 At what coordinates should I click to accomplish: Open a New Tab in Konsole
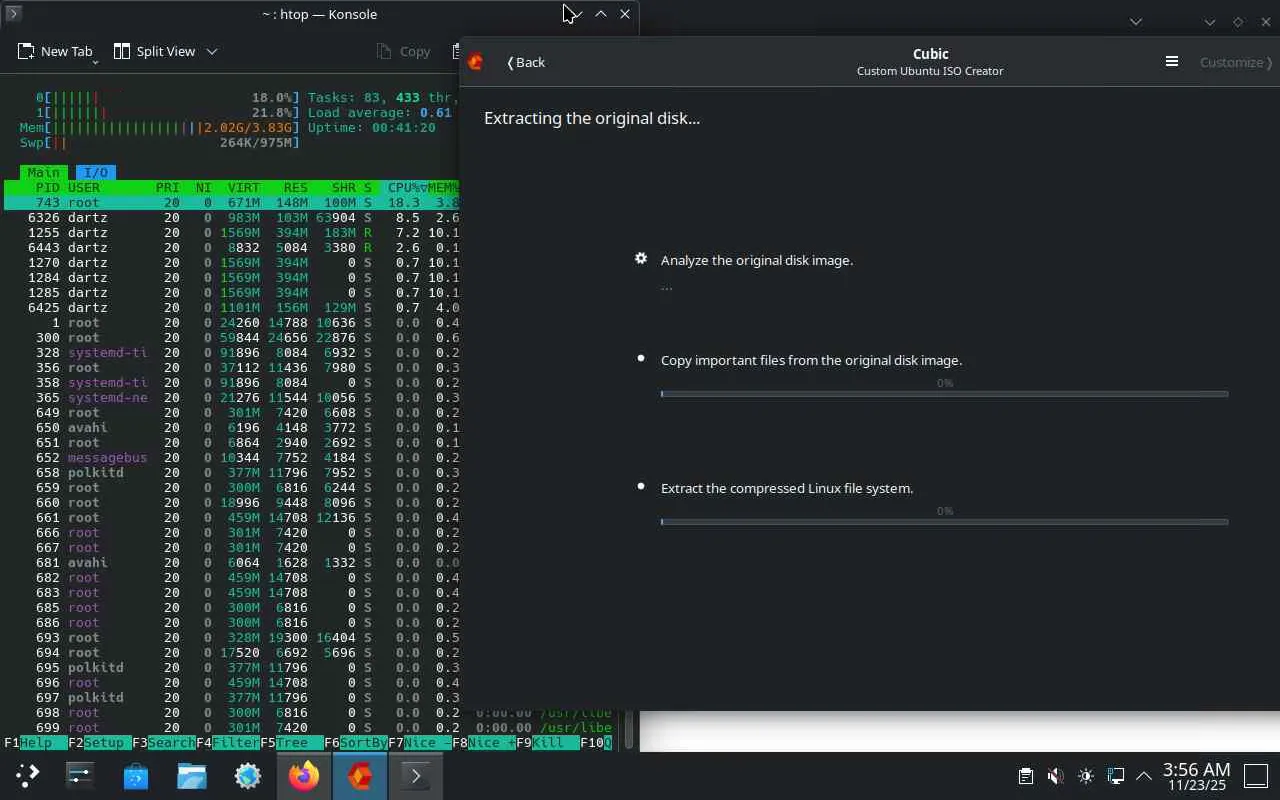click(x=55, y=51)
